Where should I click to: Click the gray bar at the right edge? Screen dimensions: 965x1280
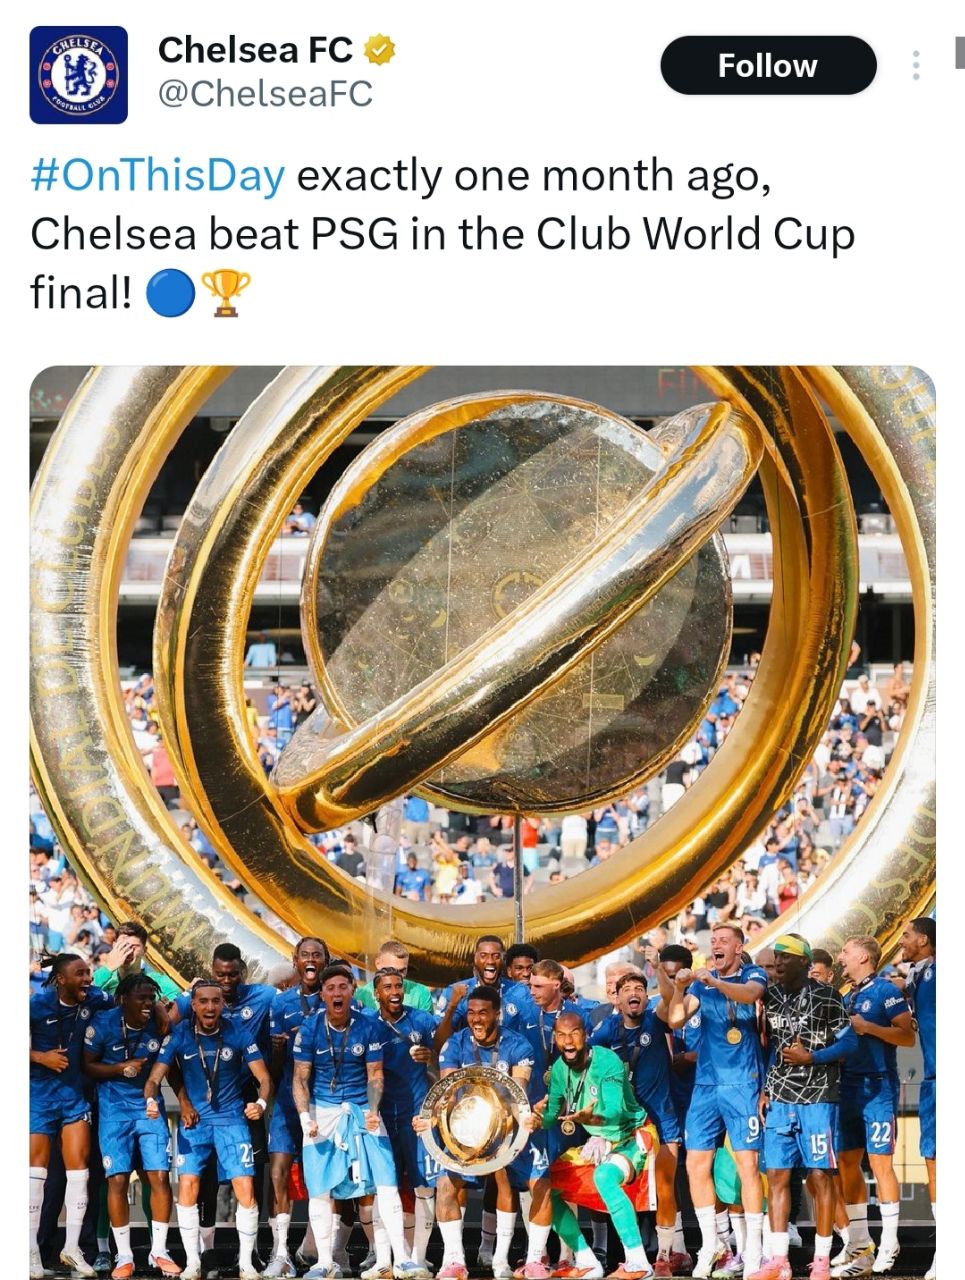[x=959, y=50]
